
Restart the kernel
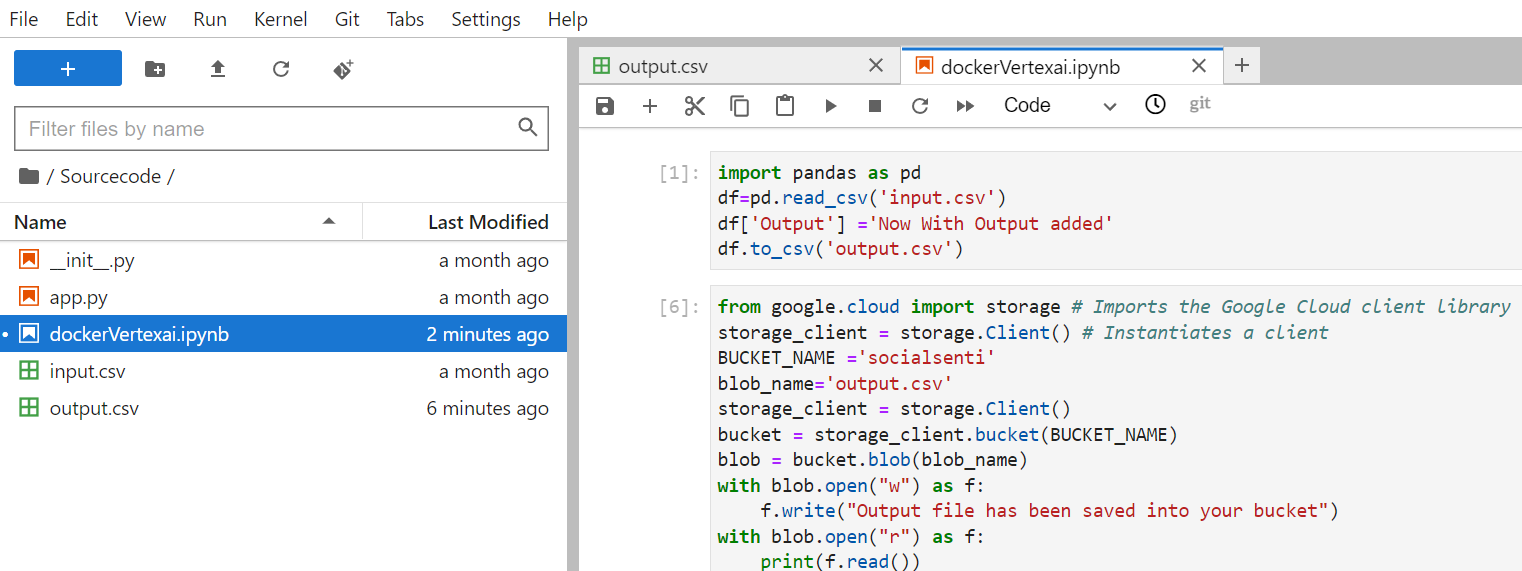pos(920,106)
